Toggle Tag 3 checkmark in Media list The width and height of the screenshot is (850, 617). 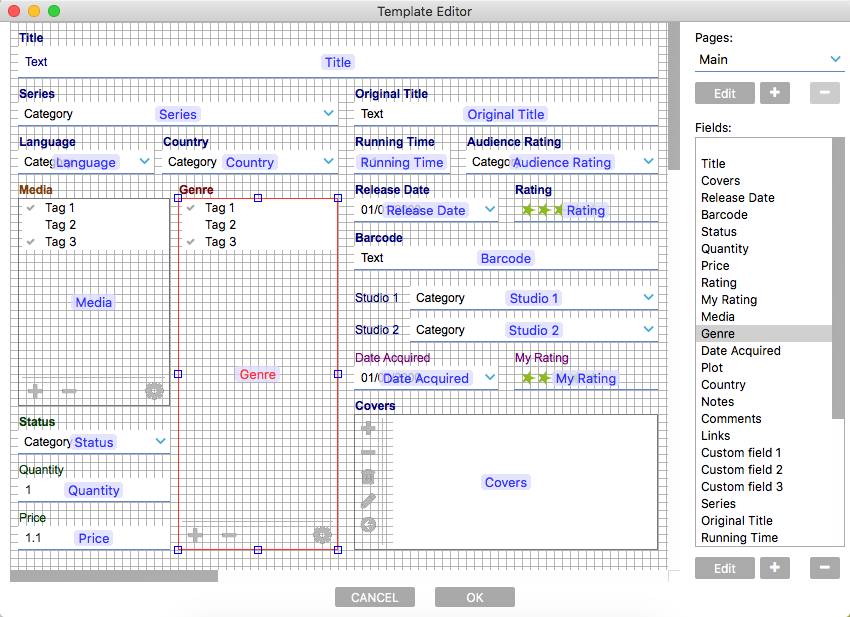click(x=31, y=242)
